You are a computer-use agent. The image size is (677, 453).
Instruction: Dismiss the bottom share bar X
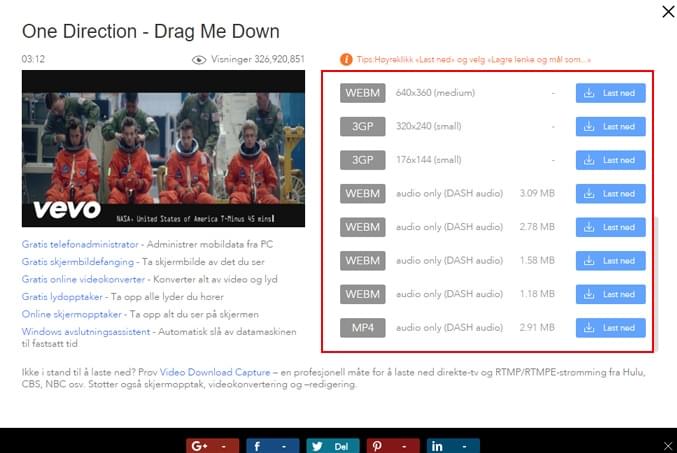coord(667,444)
